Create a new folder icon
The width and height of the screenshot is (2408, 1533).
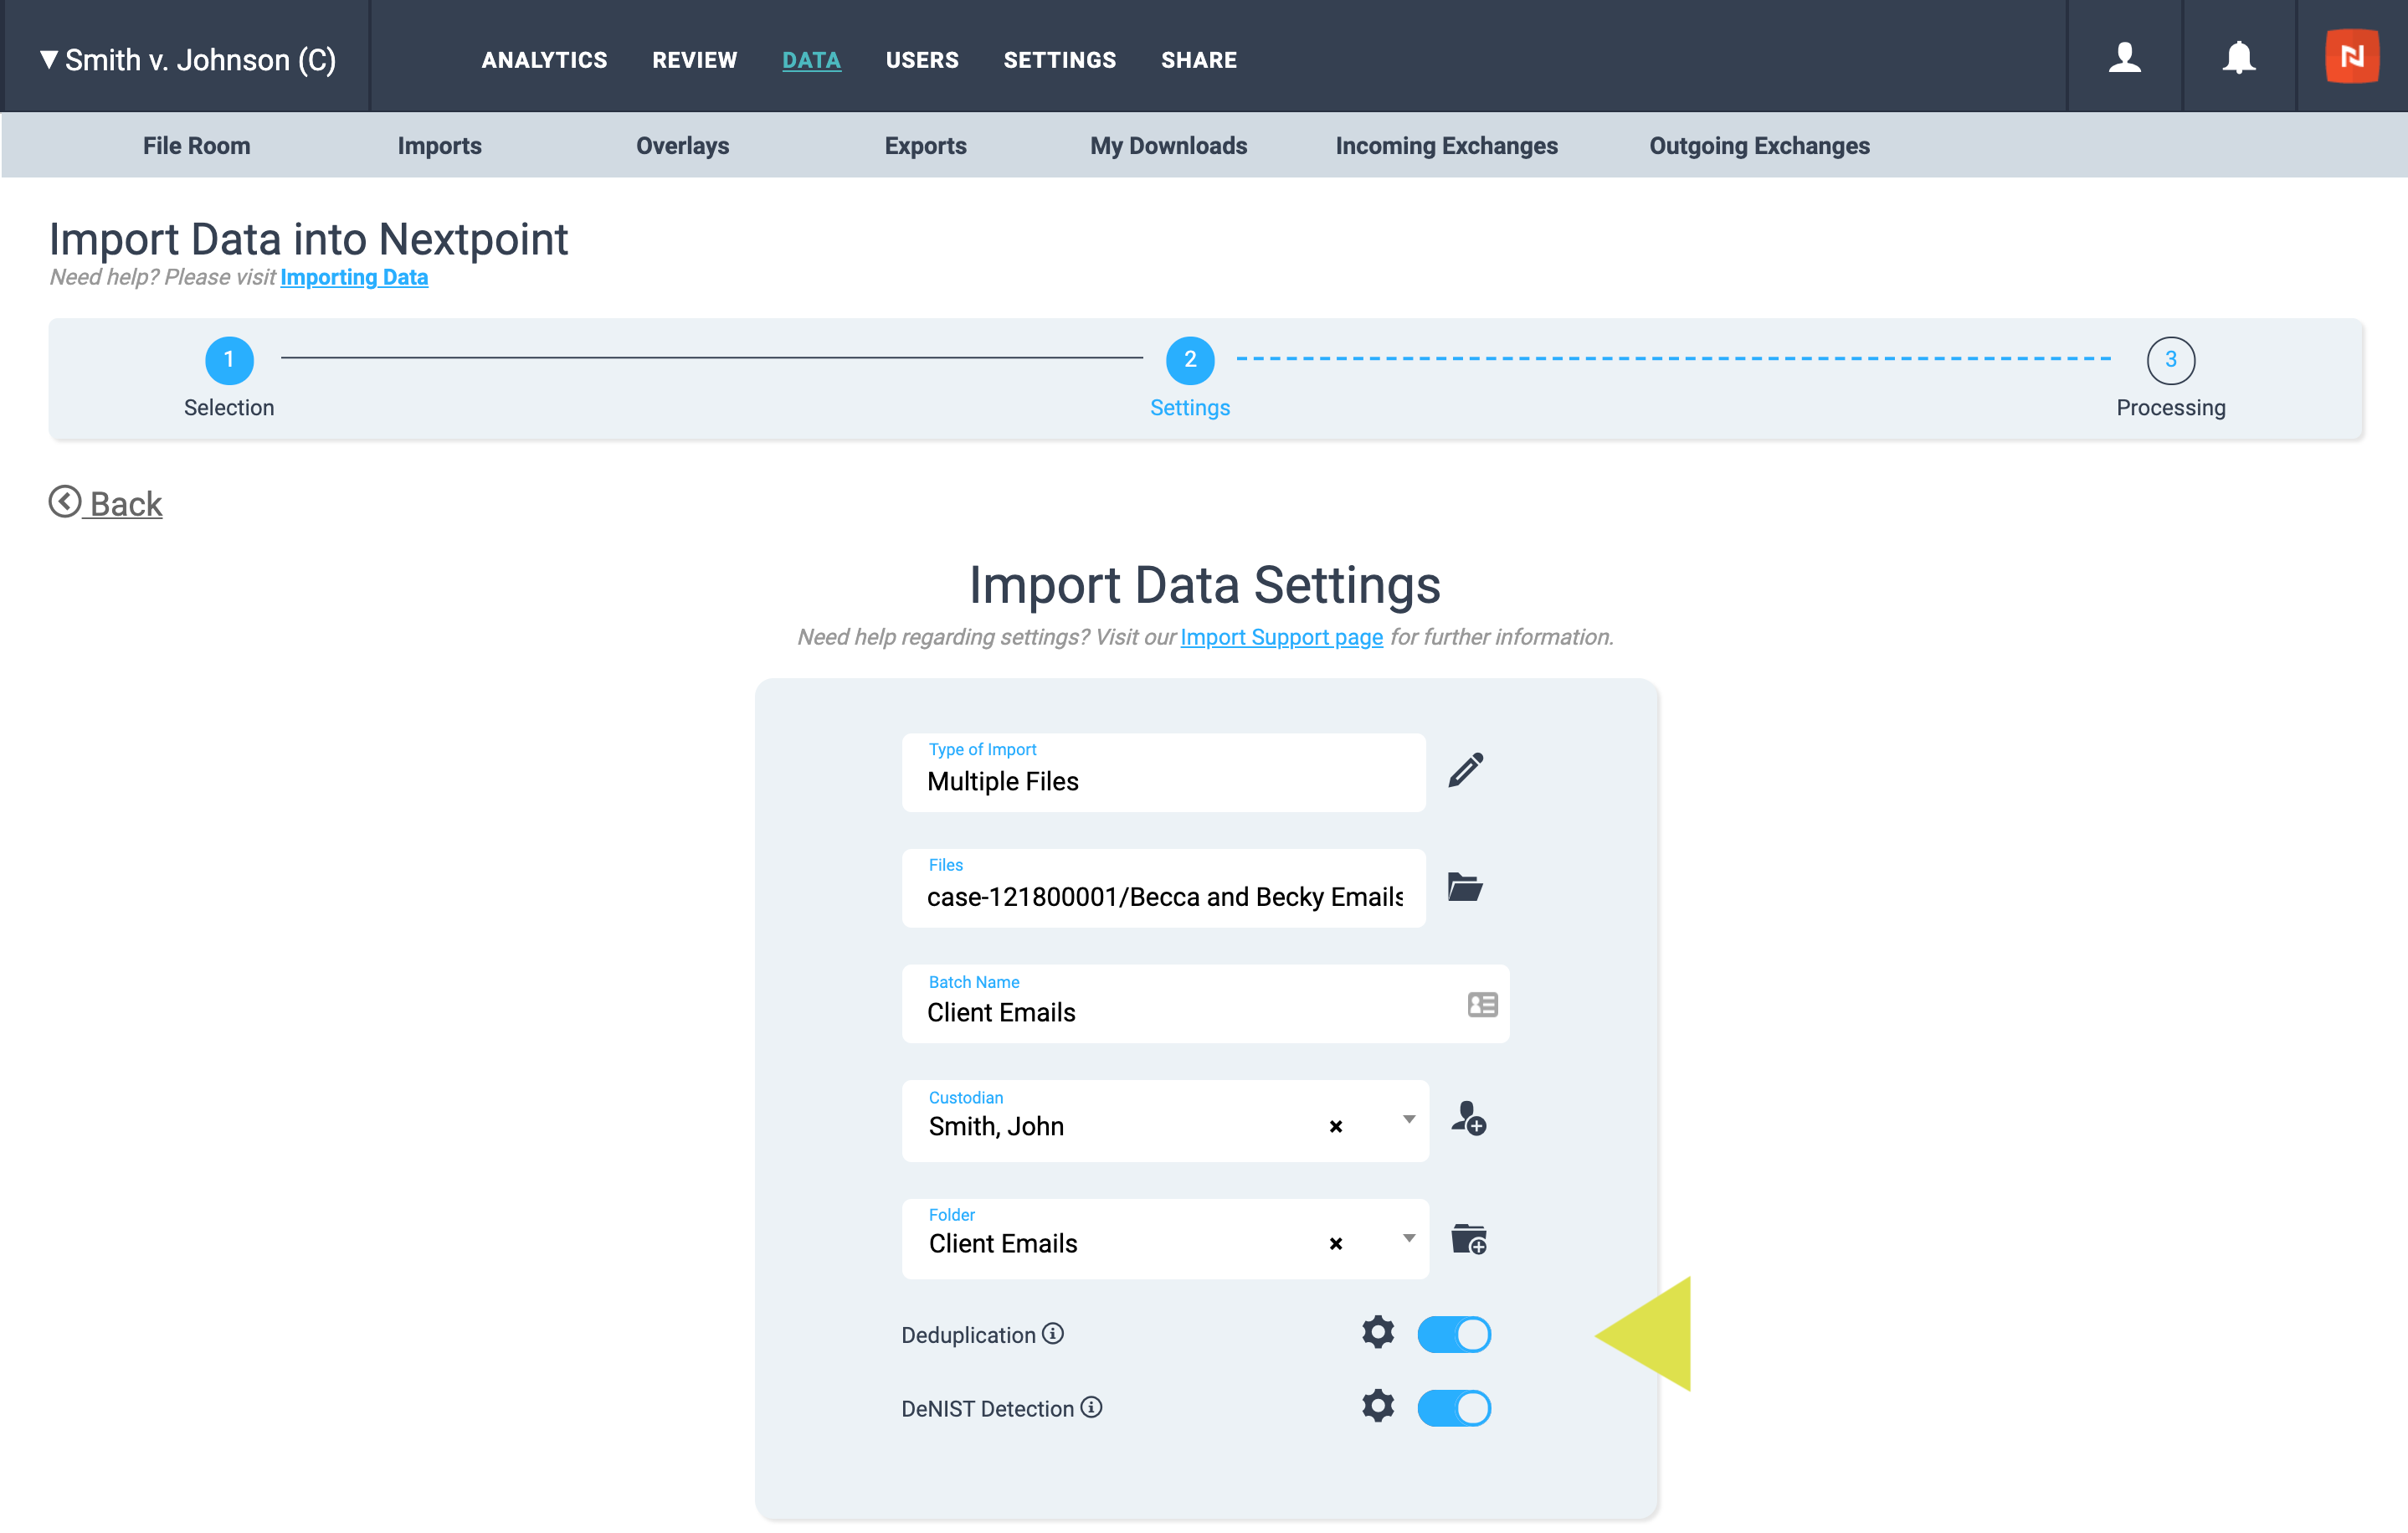(x=1469, y=1239)
